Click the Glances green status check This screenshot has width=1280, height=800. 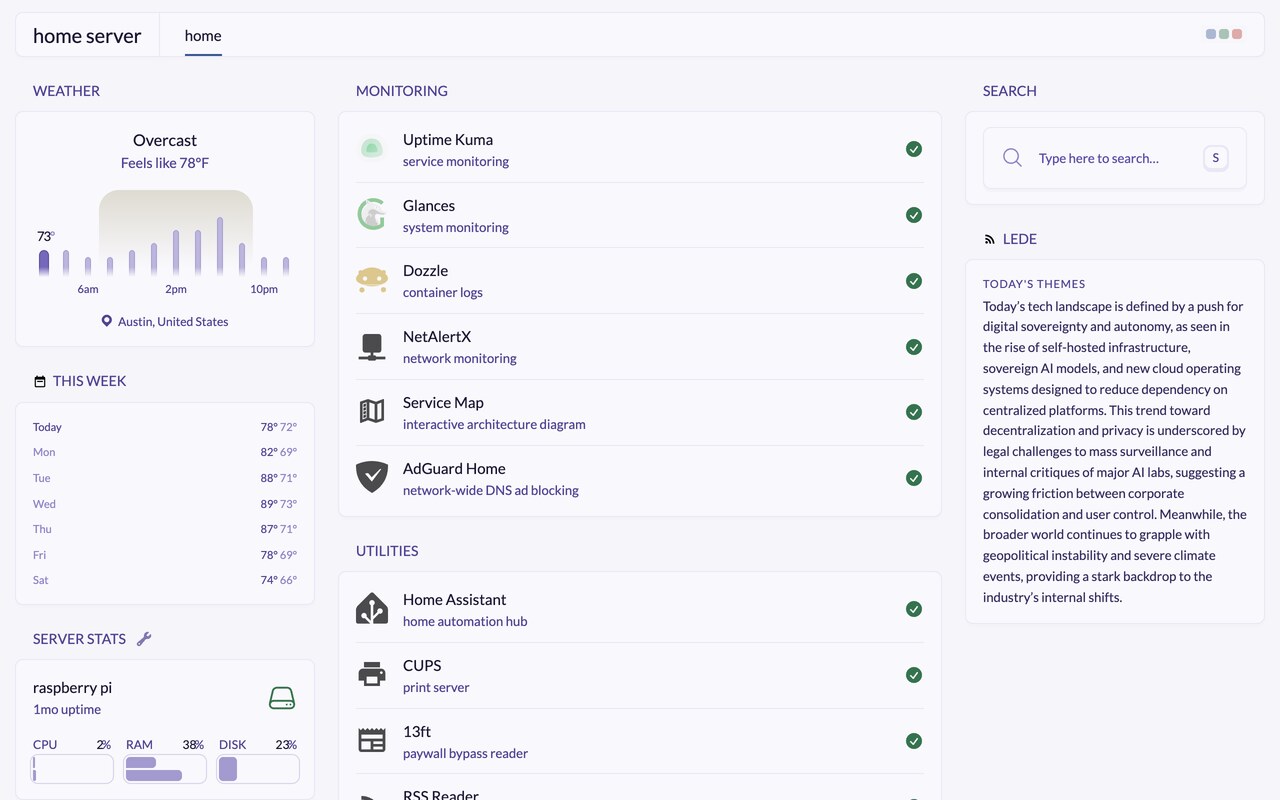[914, 215]
